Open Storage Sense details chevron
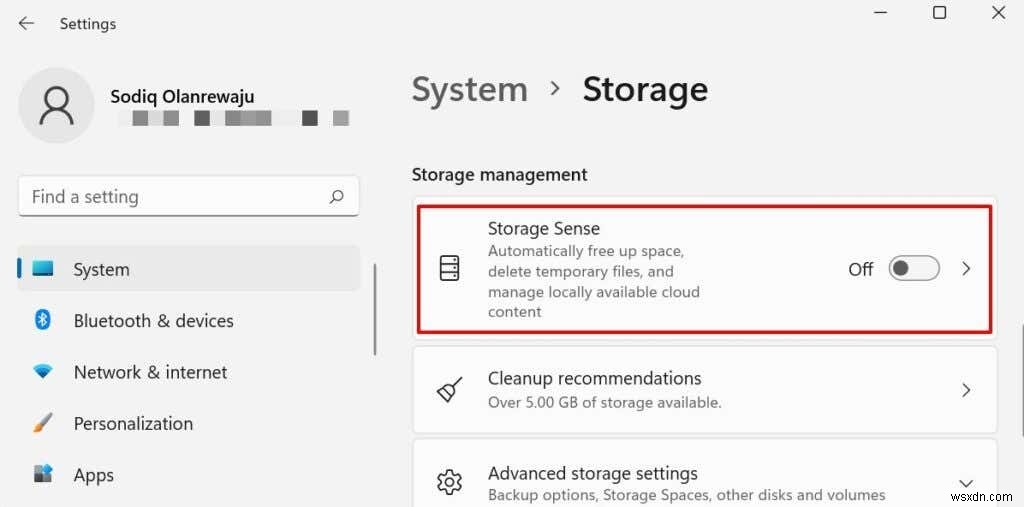1024x507 pixels. pos(966,269)
